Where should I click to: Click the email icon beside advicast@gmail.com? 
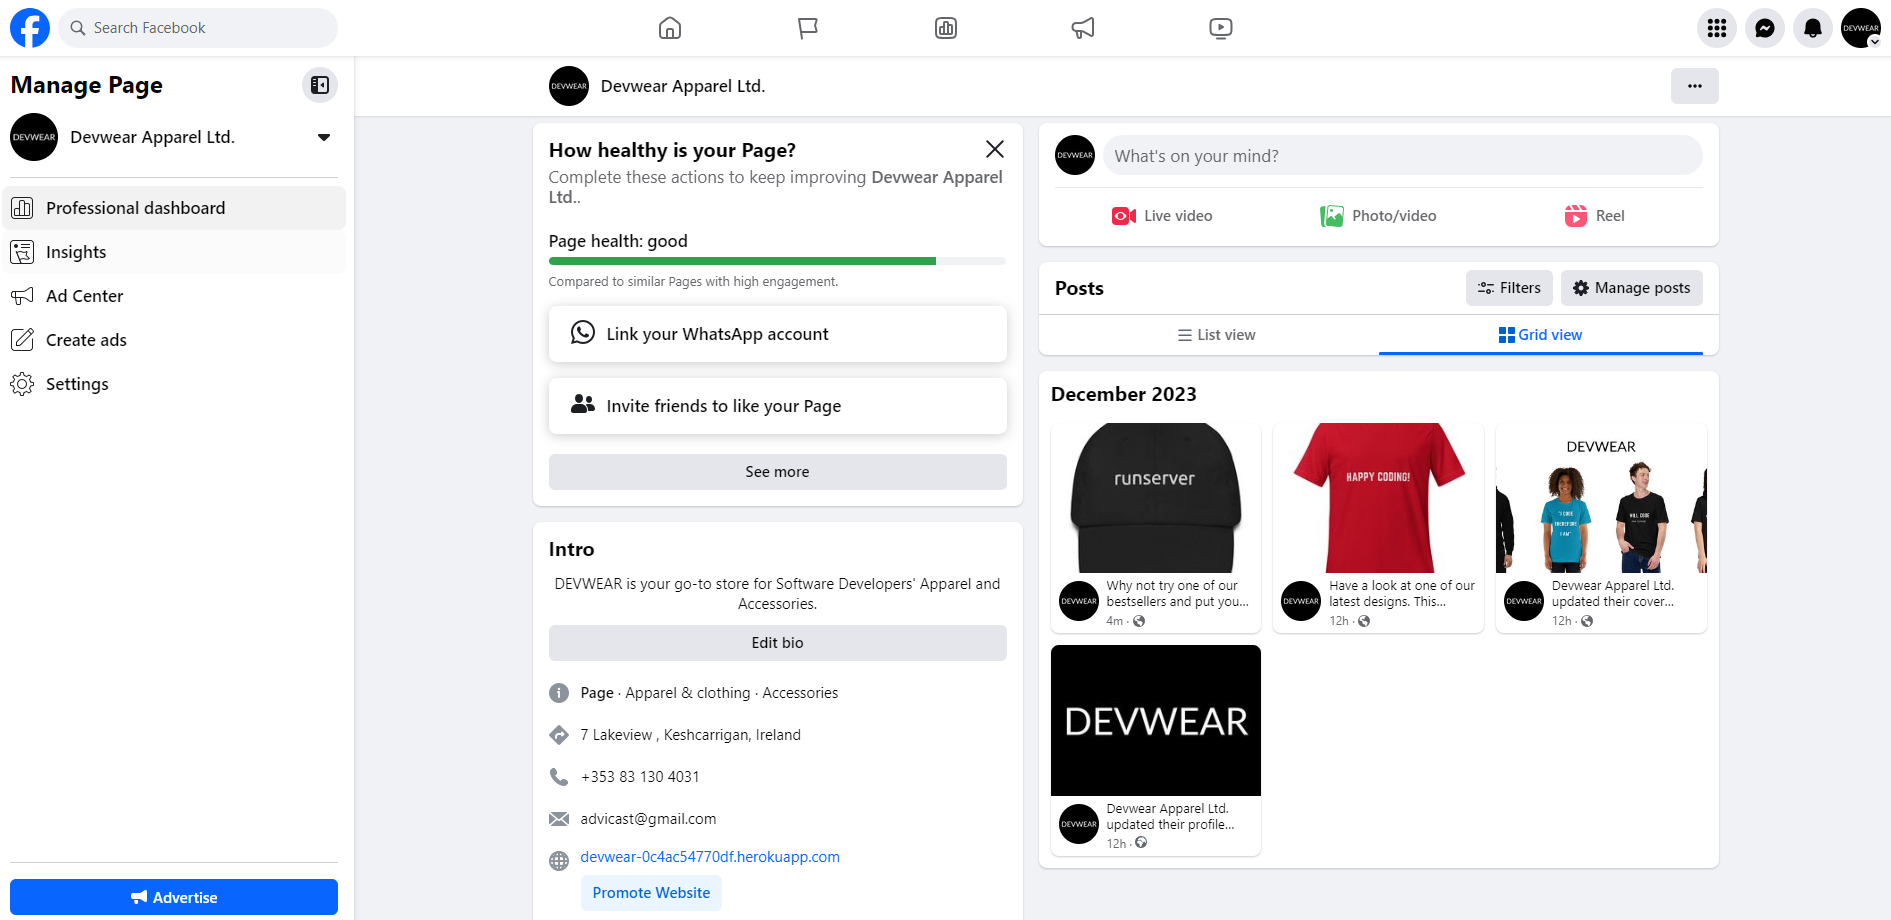(x=559, y=819)
